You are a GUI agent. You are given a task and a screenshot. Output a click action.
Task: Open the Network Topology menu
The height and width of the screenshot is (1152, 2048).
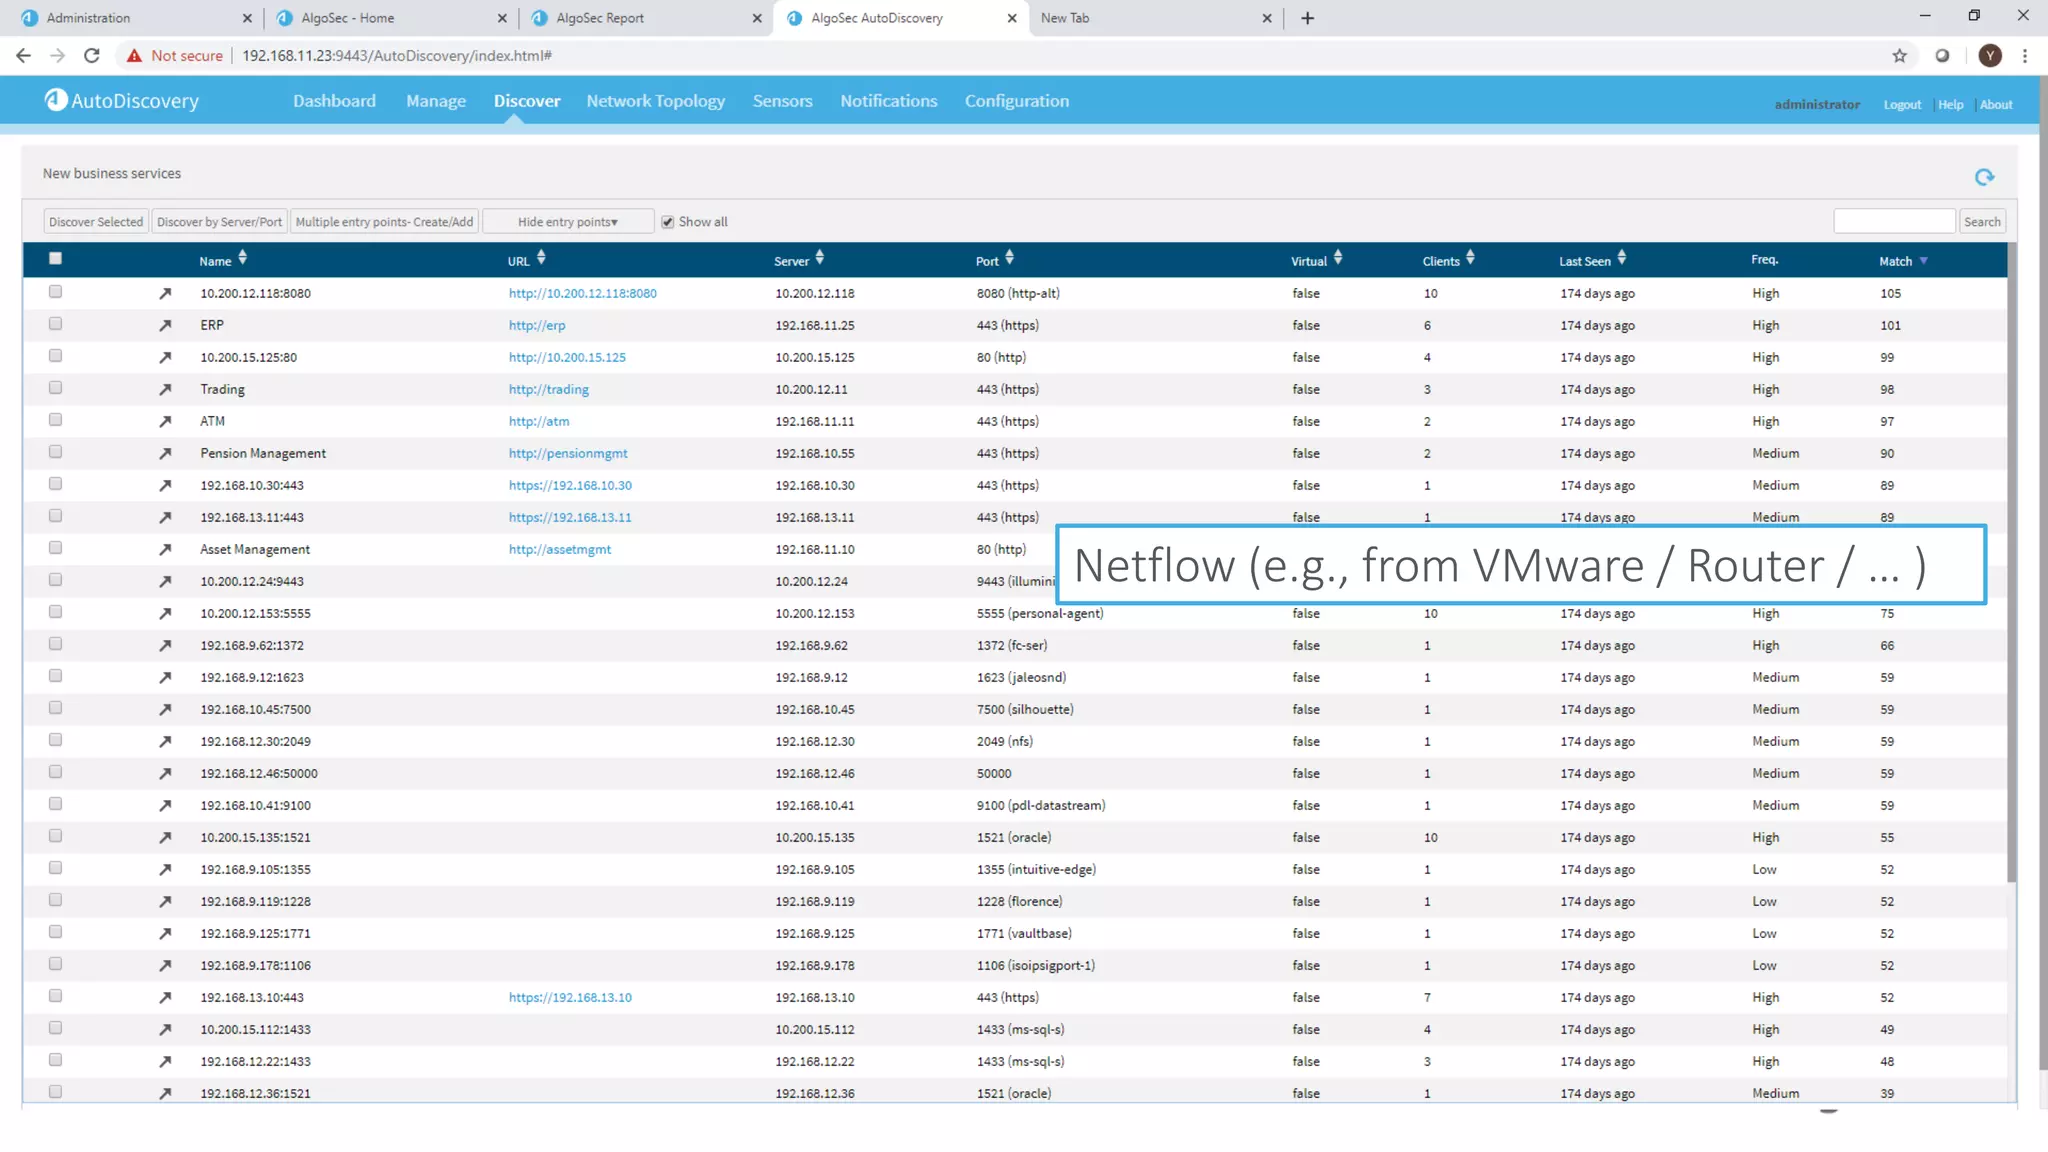point(655,101)
